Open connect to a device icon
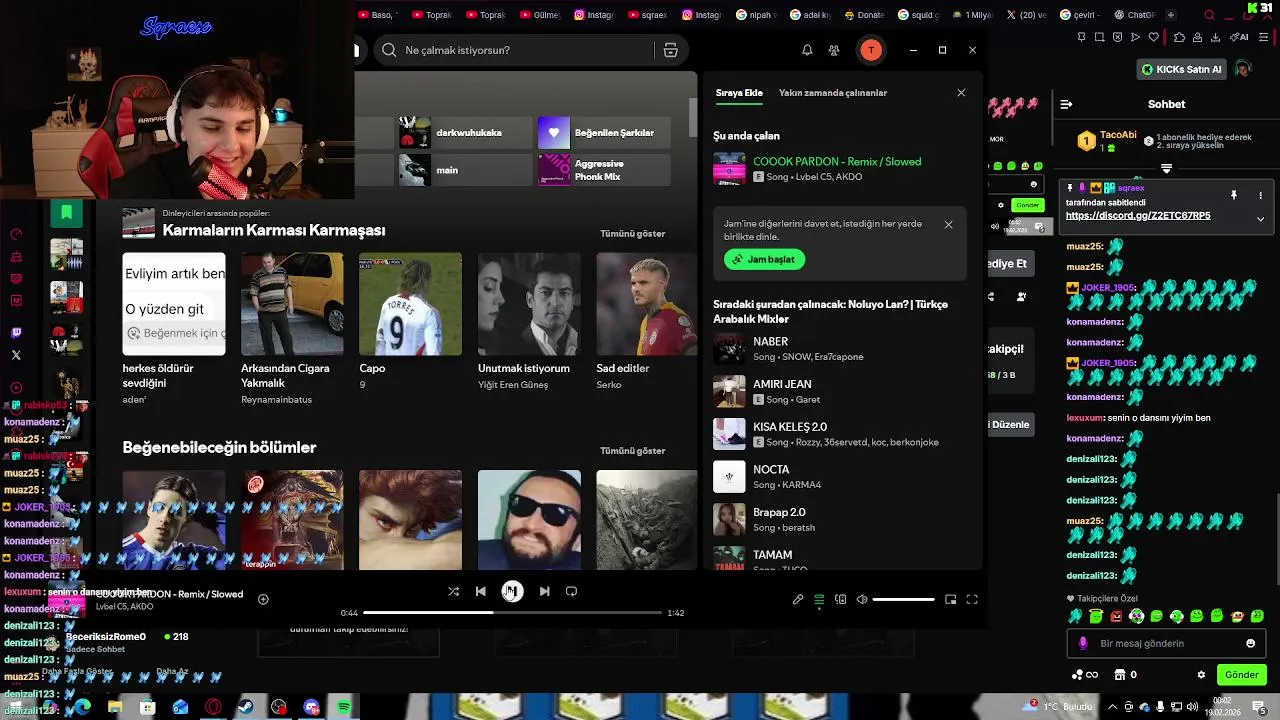The width and height of the screenshot is (1280, 720). (x=840, y=600)
